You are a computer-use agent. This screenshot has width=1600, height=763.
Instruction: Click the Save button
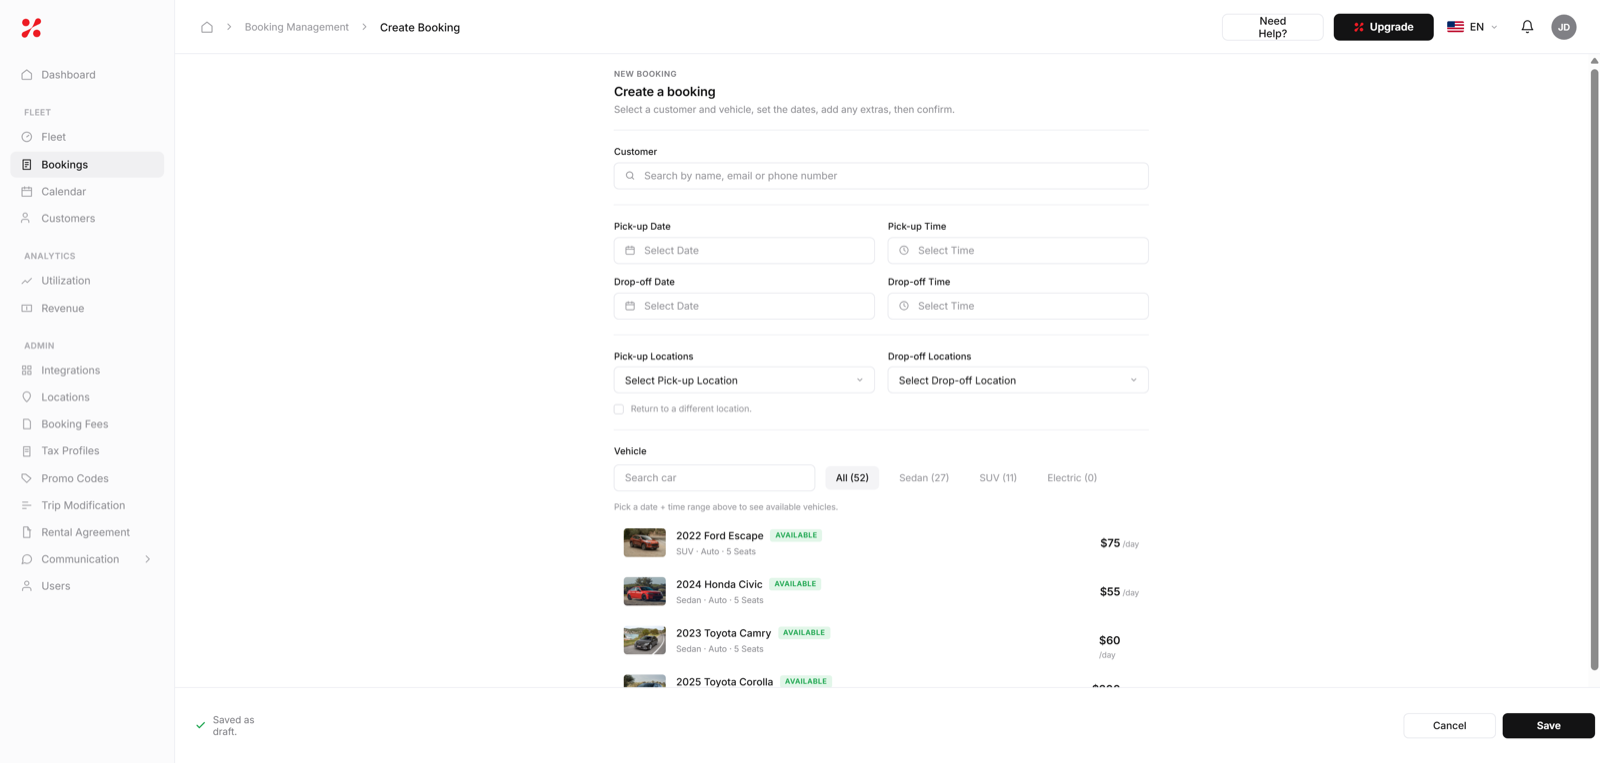click(x=1548, y=726)
